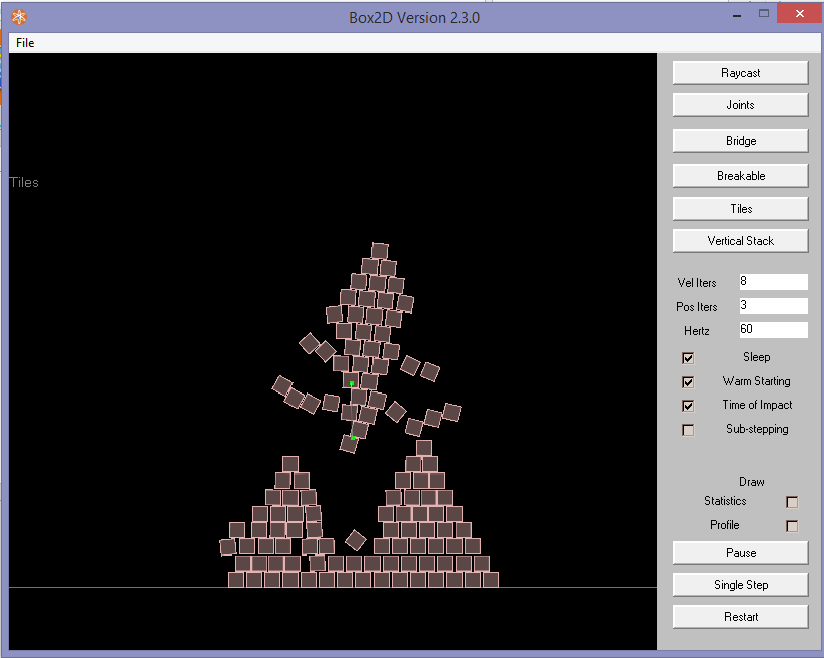This screenshot has width=824, height=658.
Task: Load the Joints demo
Action: [740, 105]
